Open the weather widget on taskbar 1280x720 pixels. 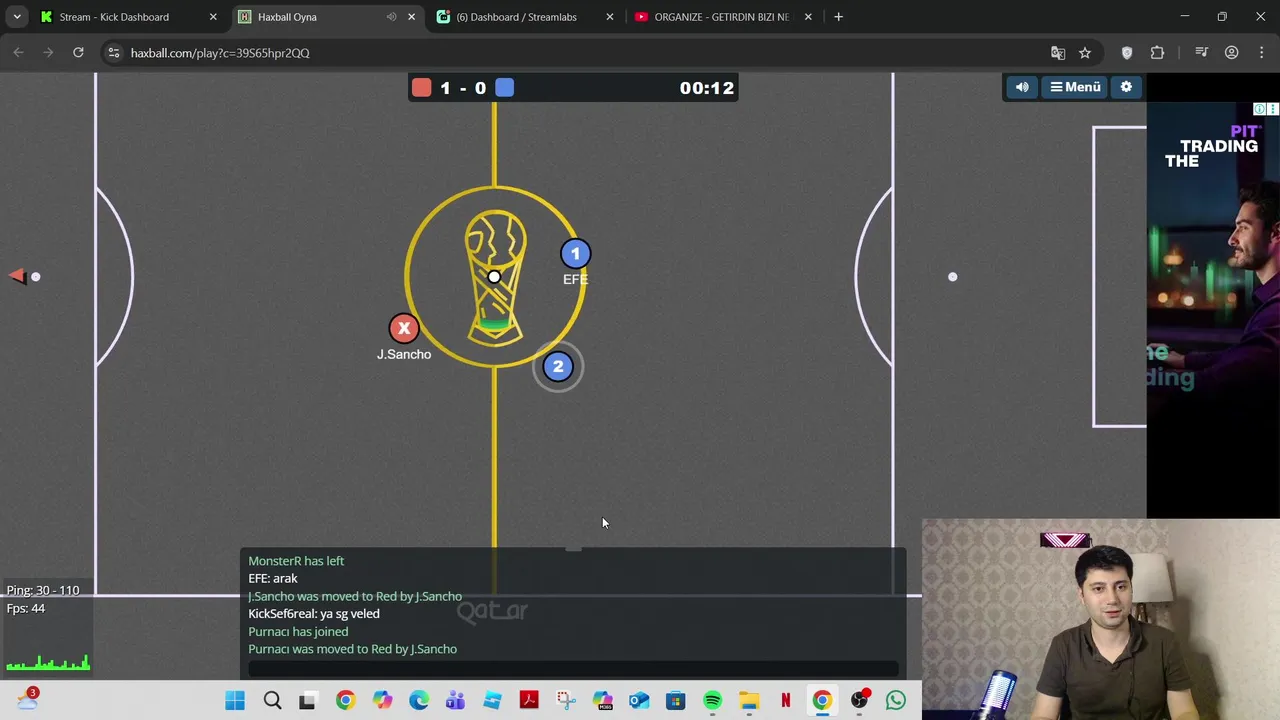27,700
